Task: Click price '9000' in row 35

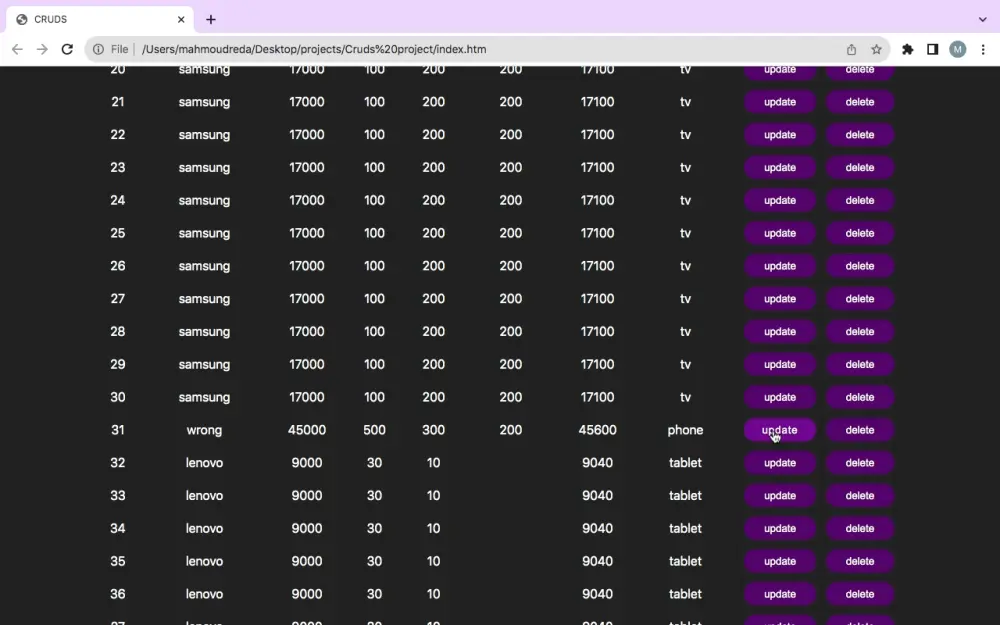Action: [x=307, y=561]
